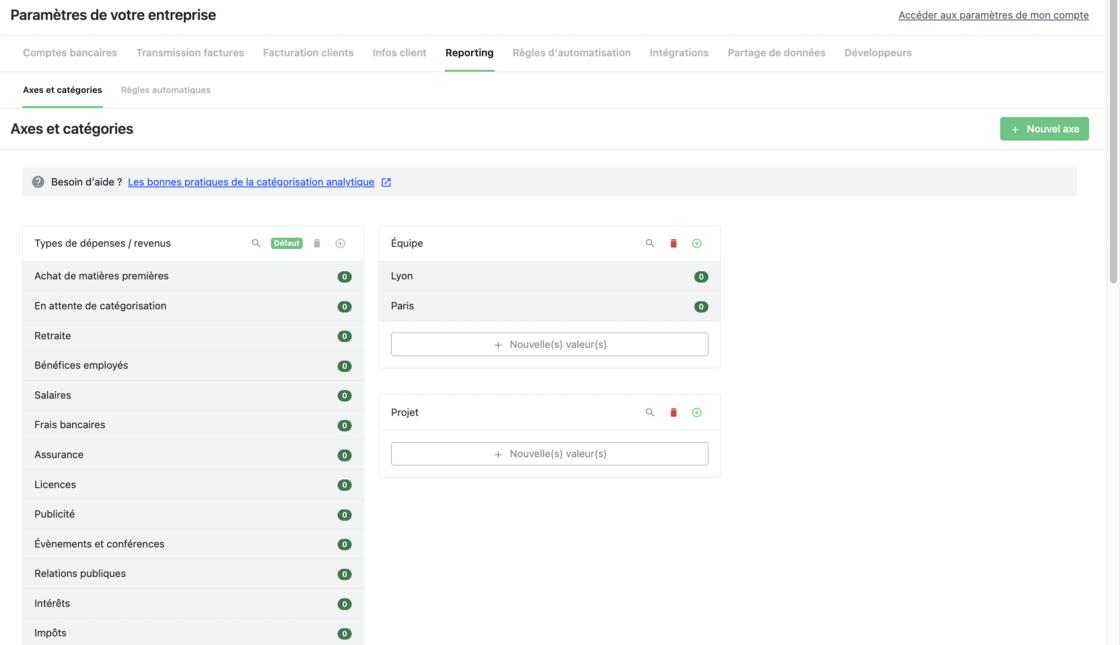The image size is (1120, 645).
Task: Add a value with Équipe plus icon
Action: (x=697, y=244)
